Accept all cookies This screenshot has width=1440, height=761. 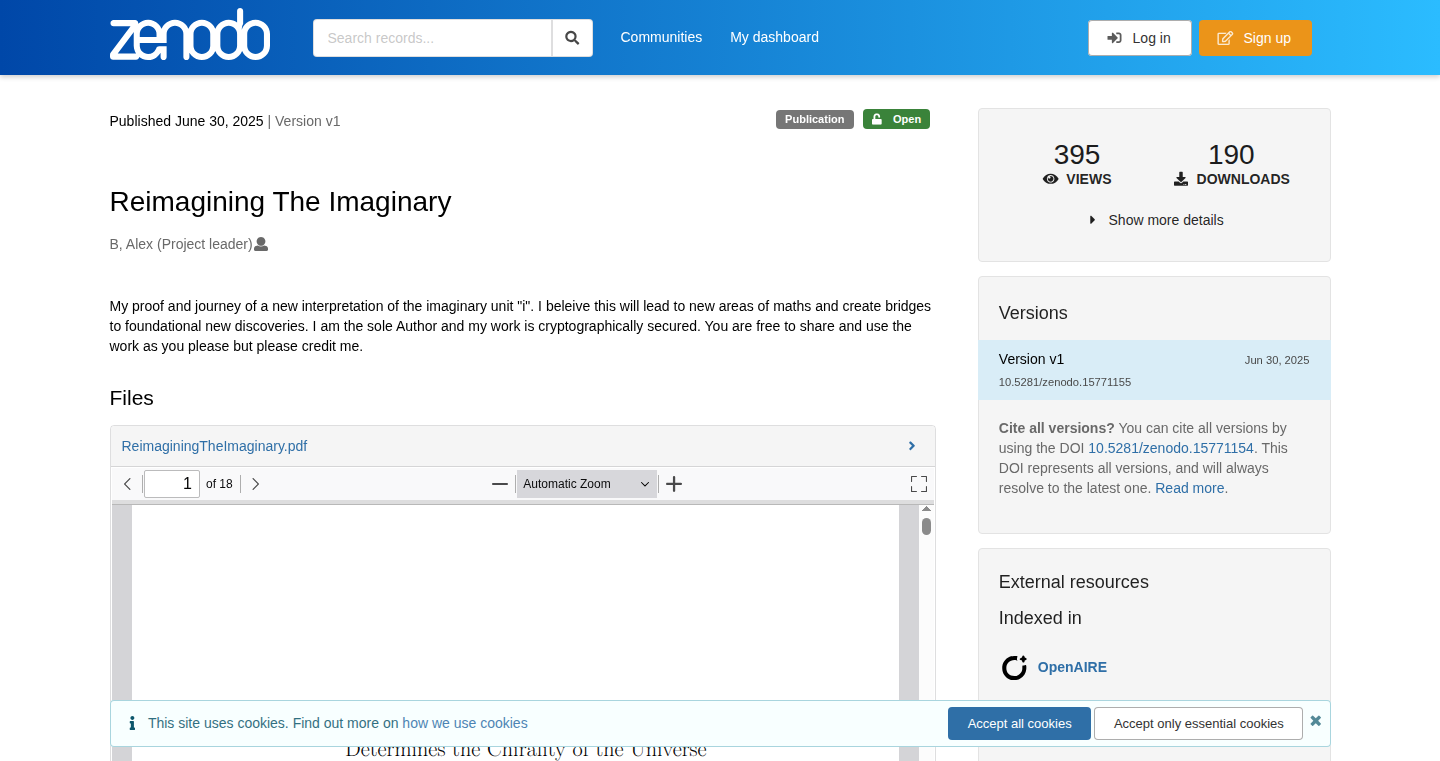(1019, 723)
